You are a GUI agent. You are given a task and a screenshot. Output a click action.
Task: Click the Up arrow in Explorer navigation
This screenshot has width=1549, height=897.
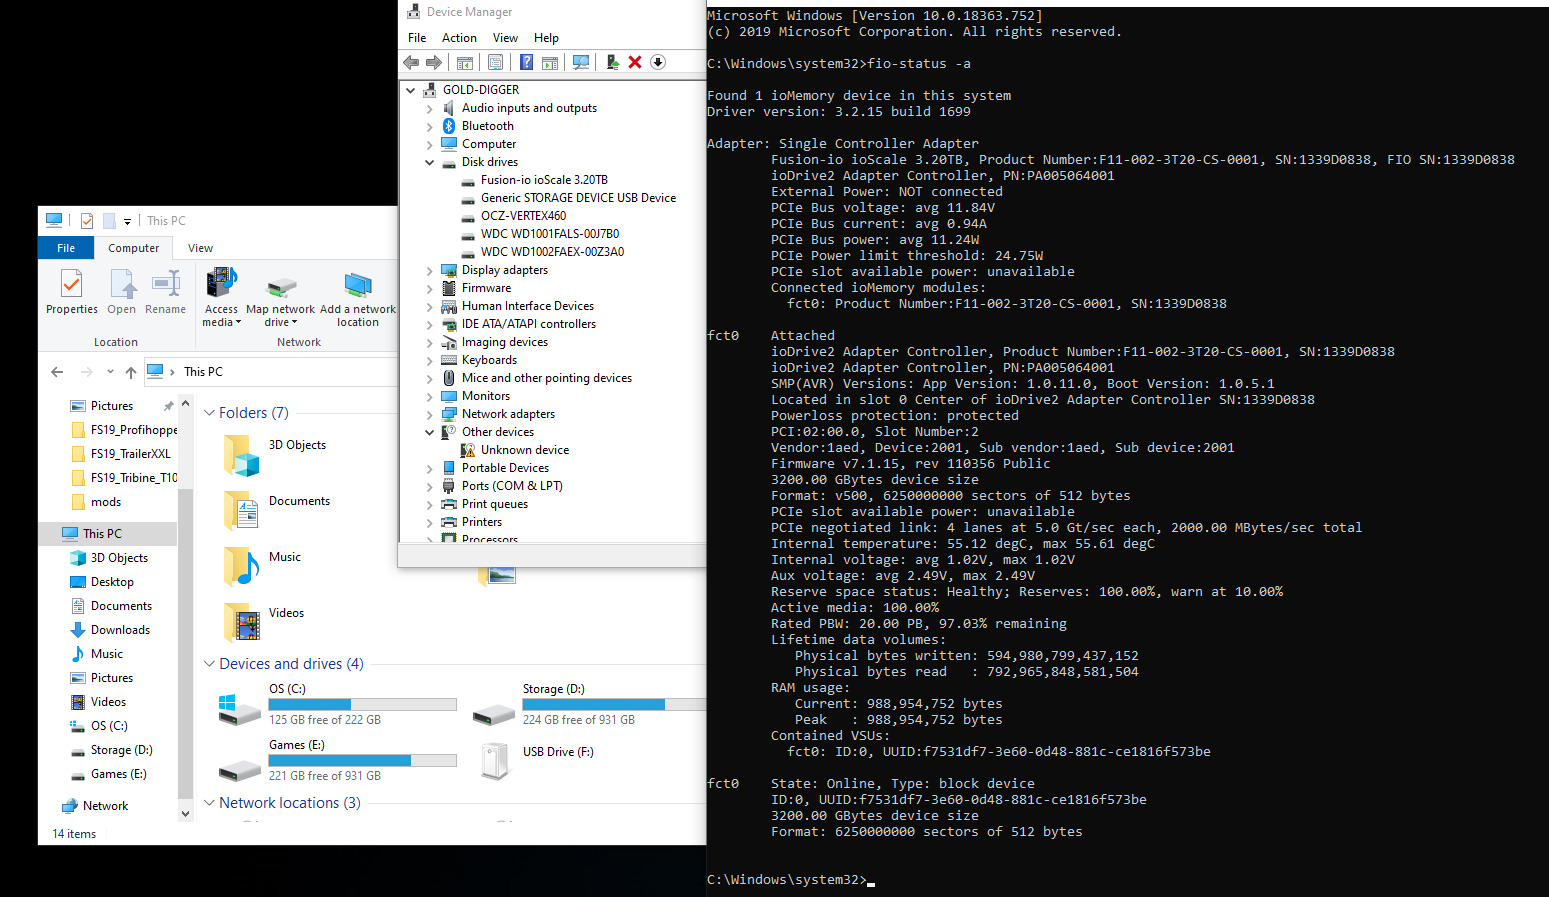point(131,372)
